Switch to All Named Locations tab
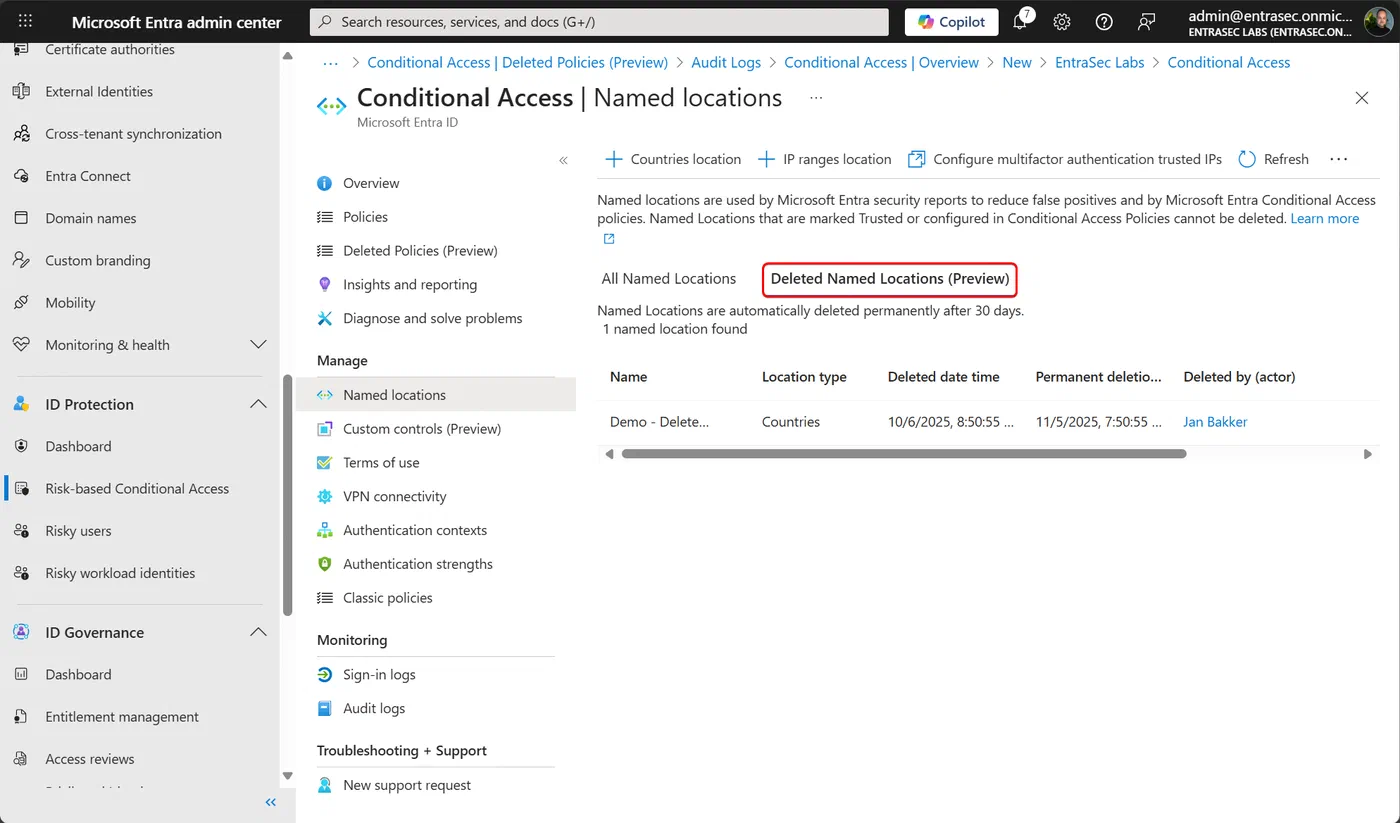1400x823 pixels. pyautogui.click(x=669, y=279)
